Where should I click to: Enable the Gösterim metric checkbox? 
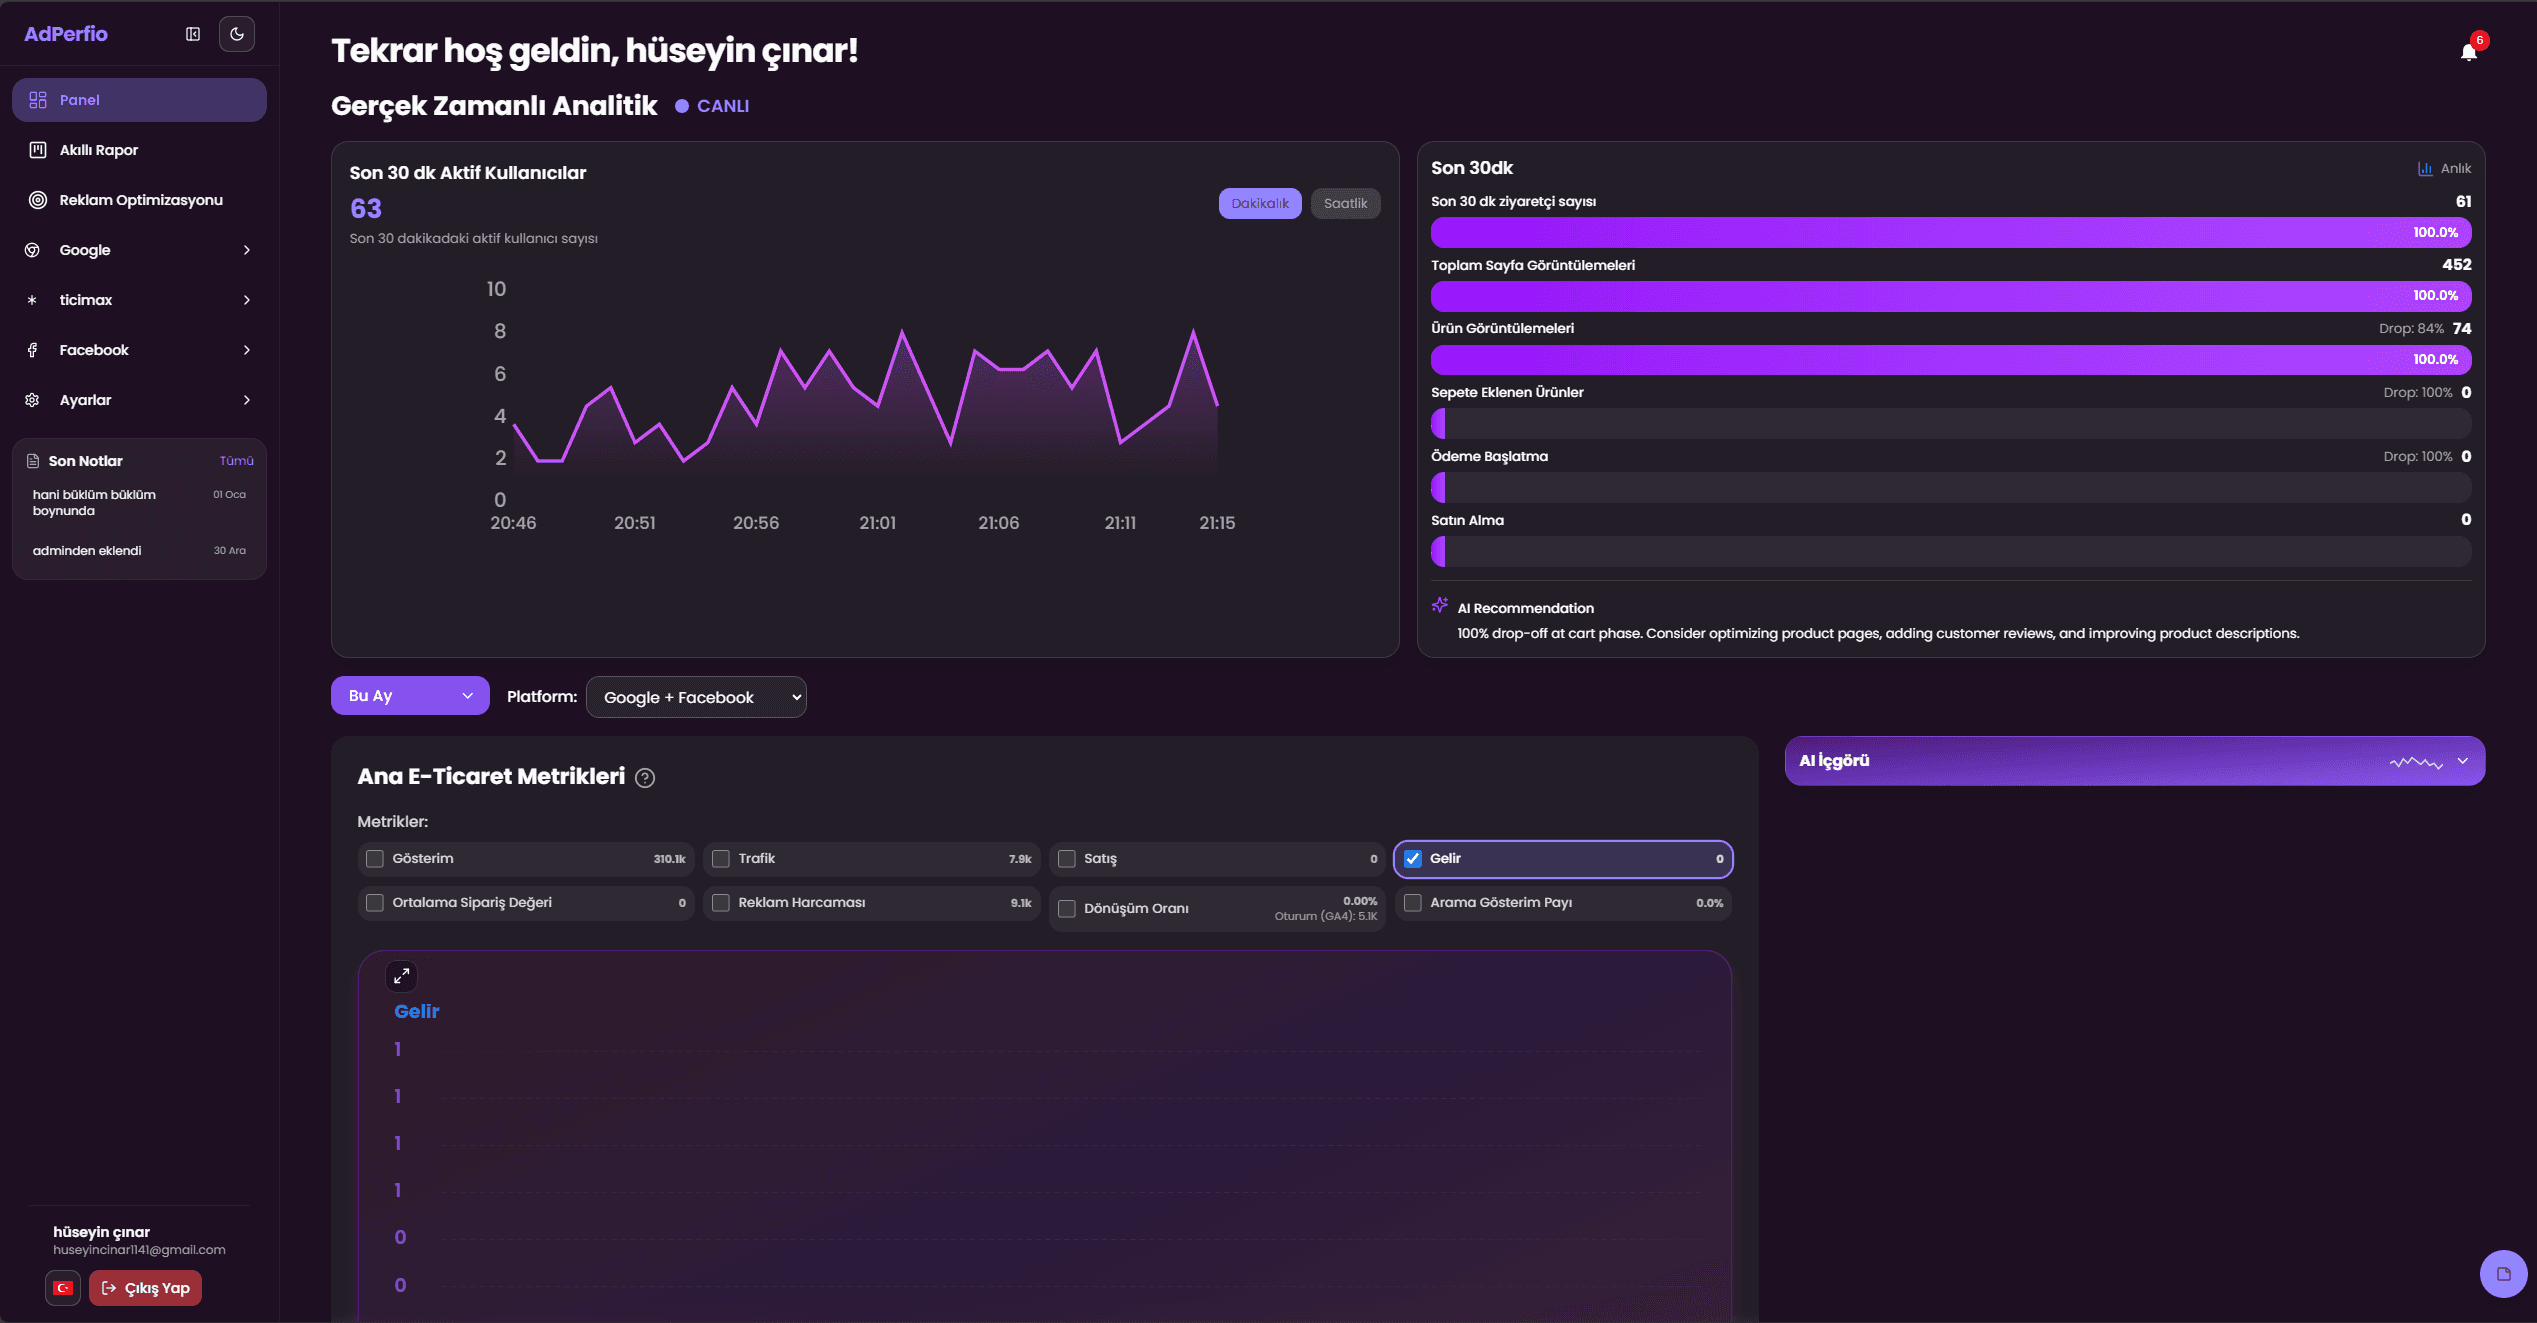pyautogui.click(x=375, y=859)
